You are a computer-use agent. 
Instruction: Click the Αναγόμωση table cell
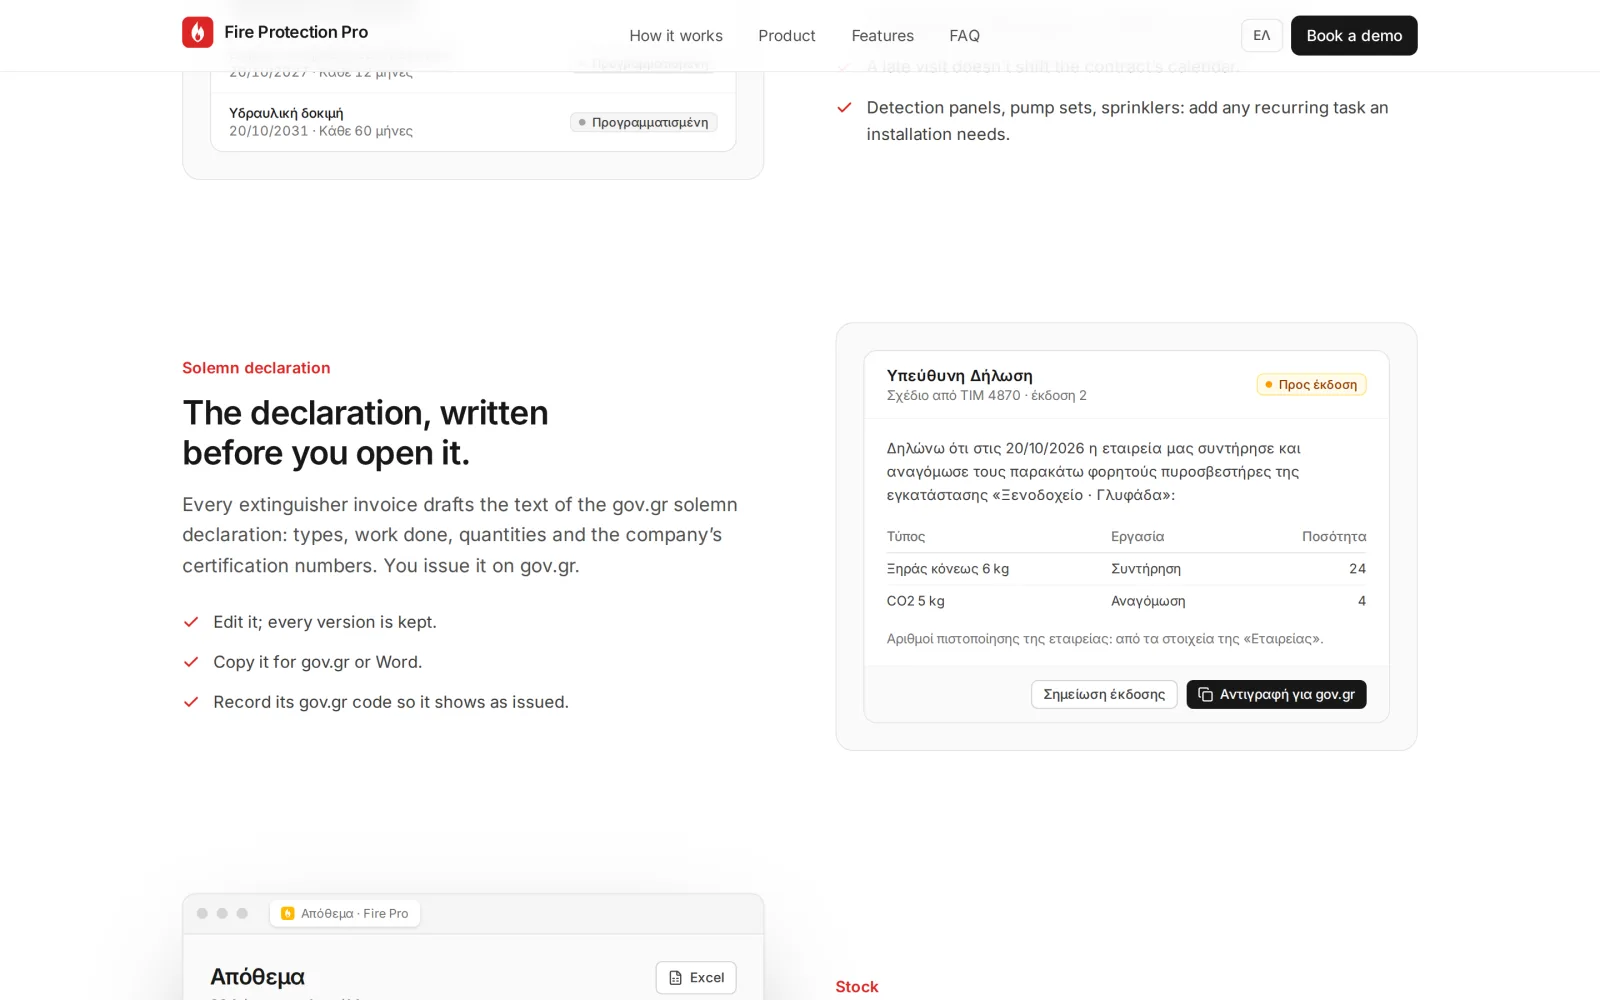coord(1148,601)
